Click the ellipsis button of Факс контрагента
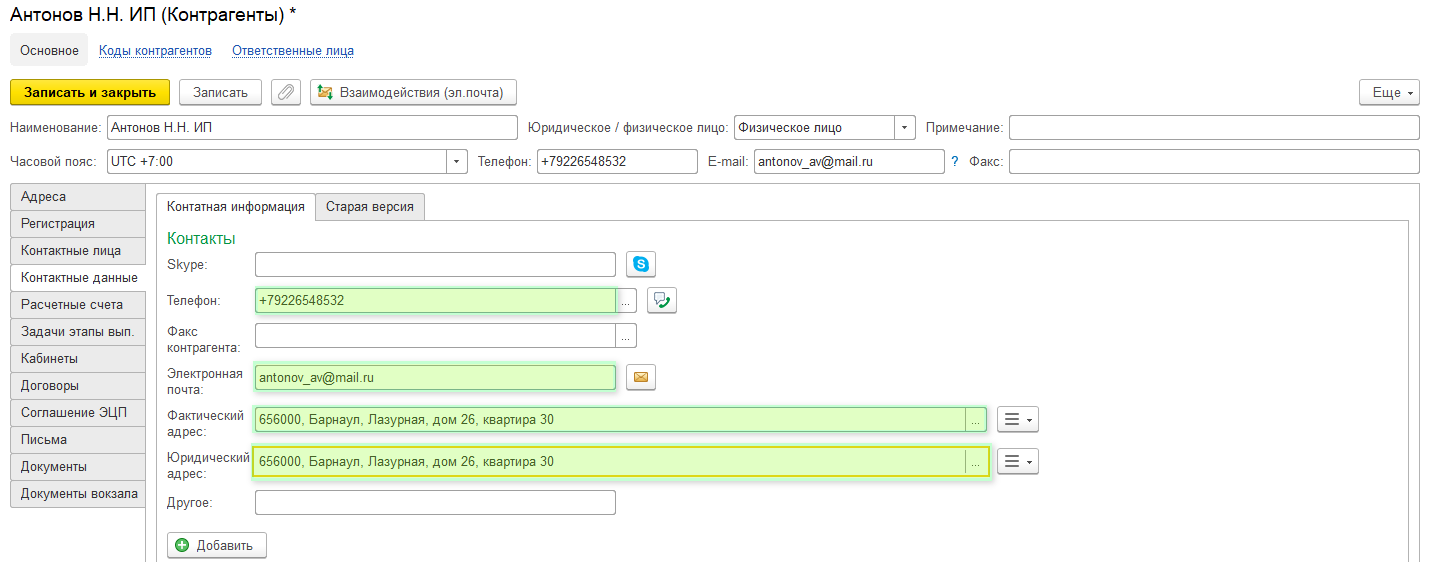 pos(626,335)
